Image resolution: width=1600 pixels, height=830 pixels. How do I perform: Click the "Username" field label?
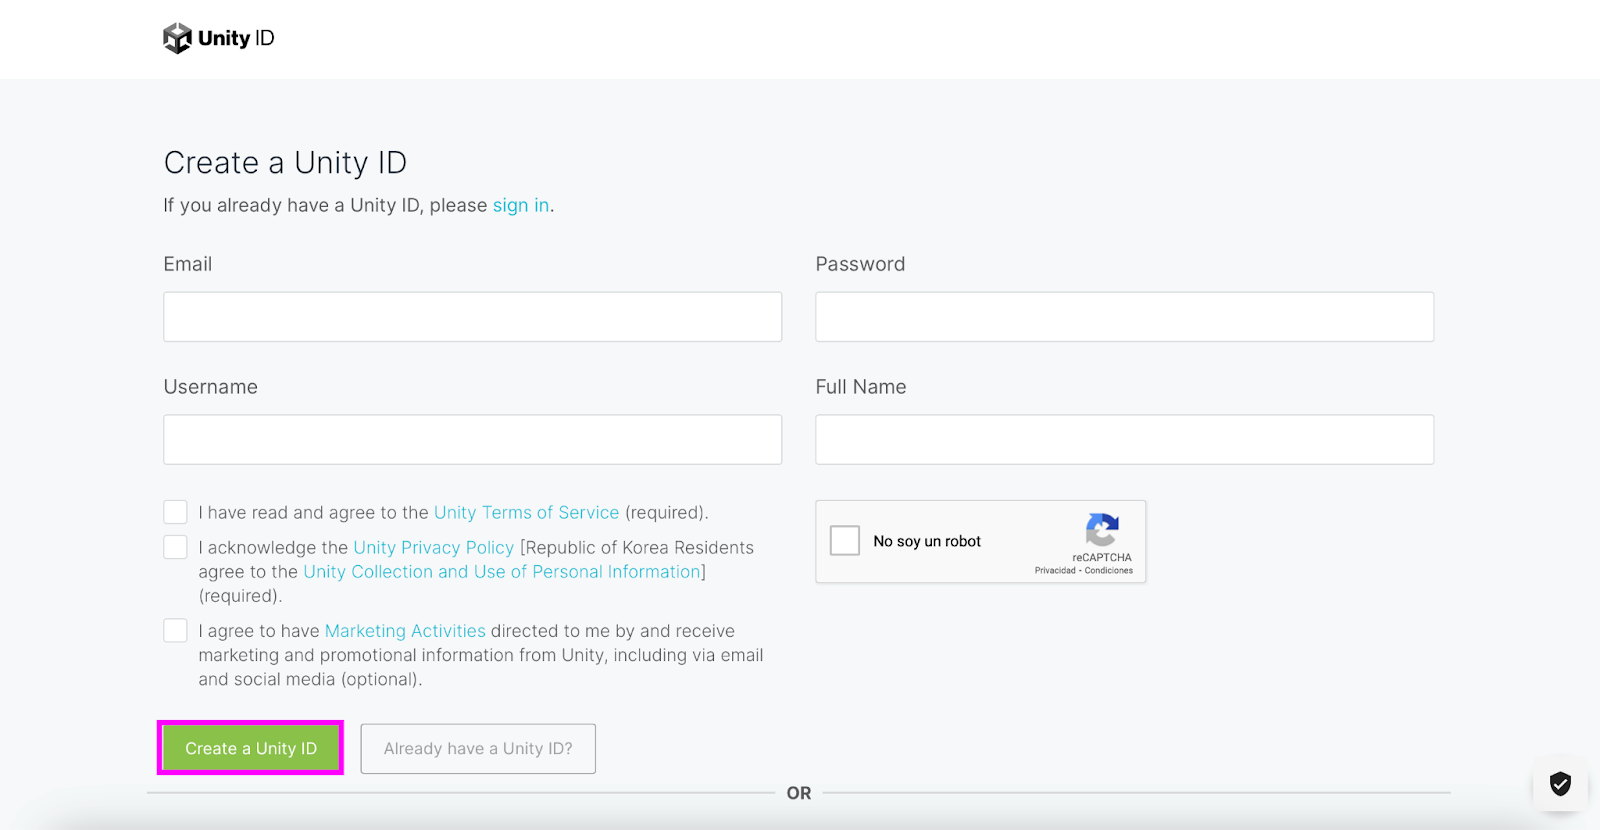point(210,387)
